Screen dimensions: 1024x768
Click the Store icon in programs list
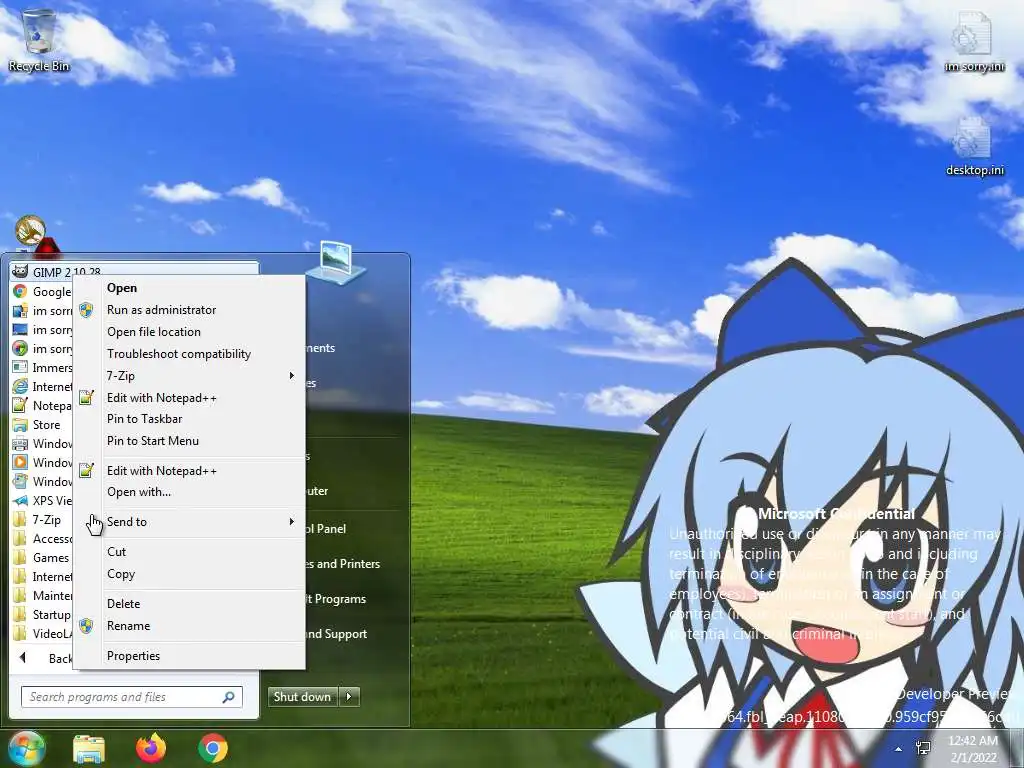(20, 424)
